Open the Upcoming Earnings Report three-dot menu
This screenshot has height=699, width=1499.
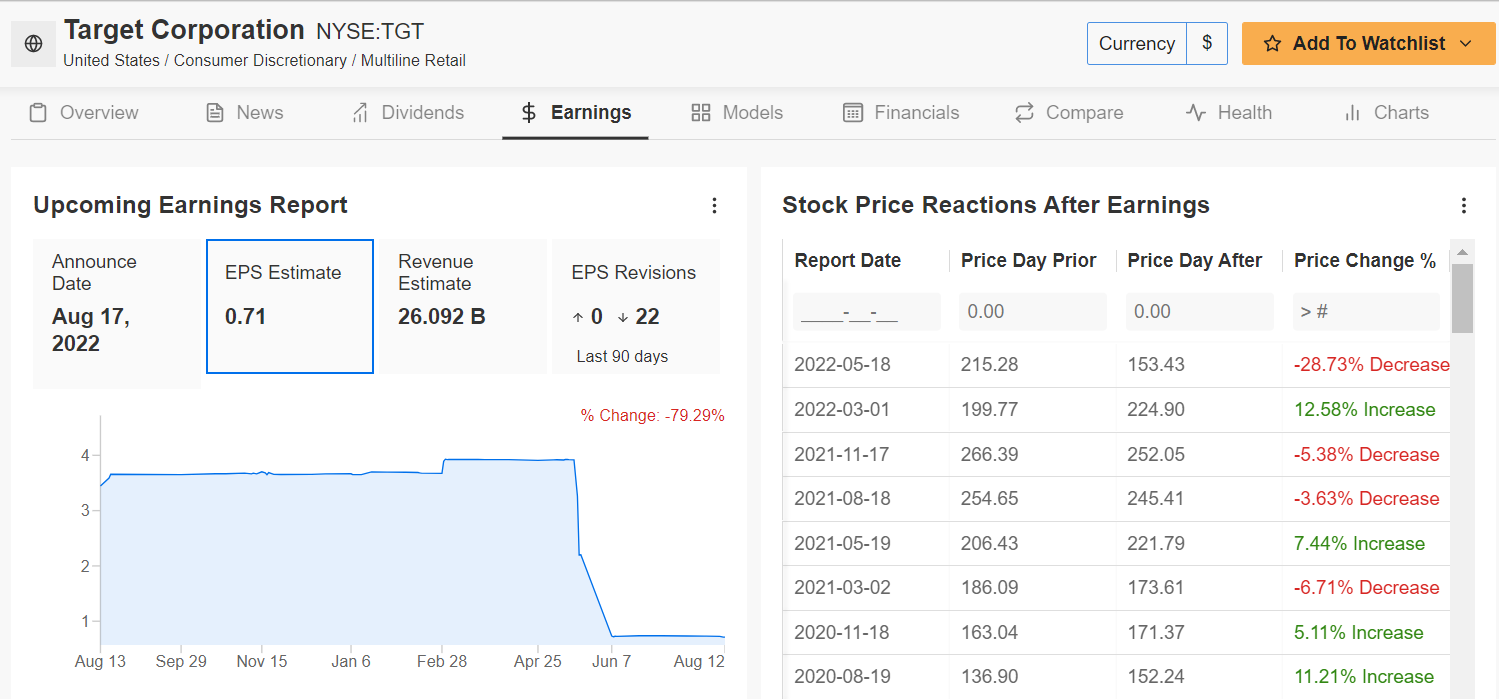pos(714,205)
